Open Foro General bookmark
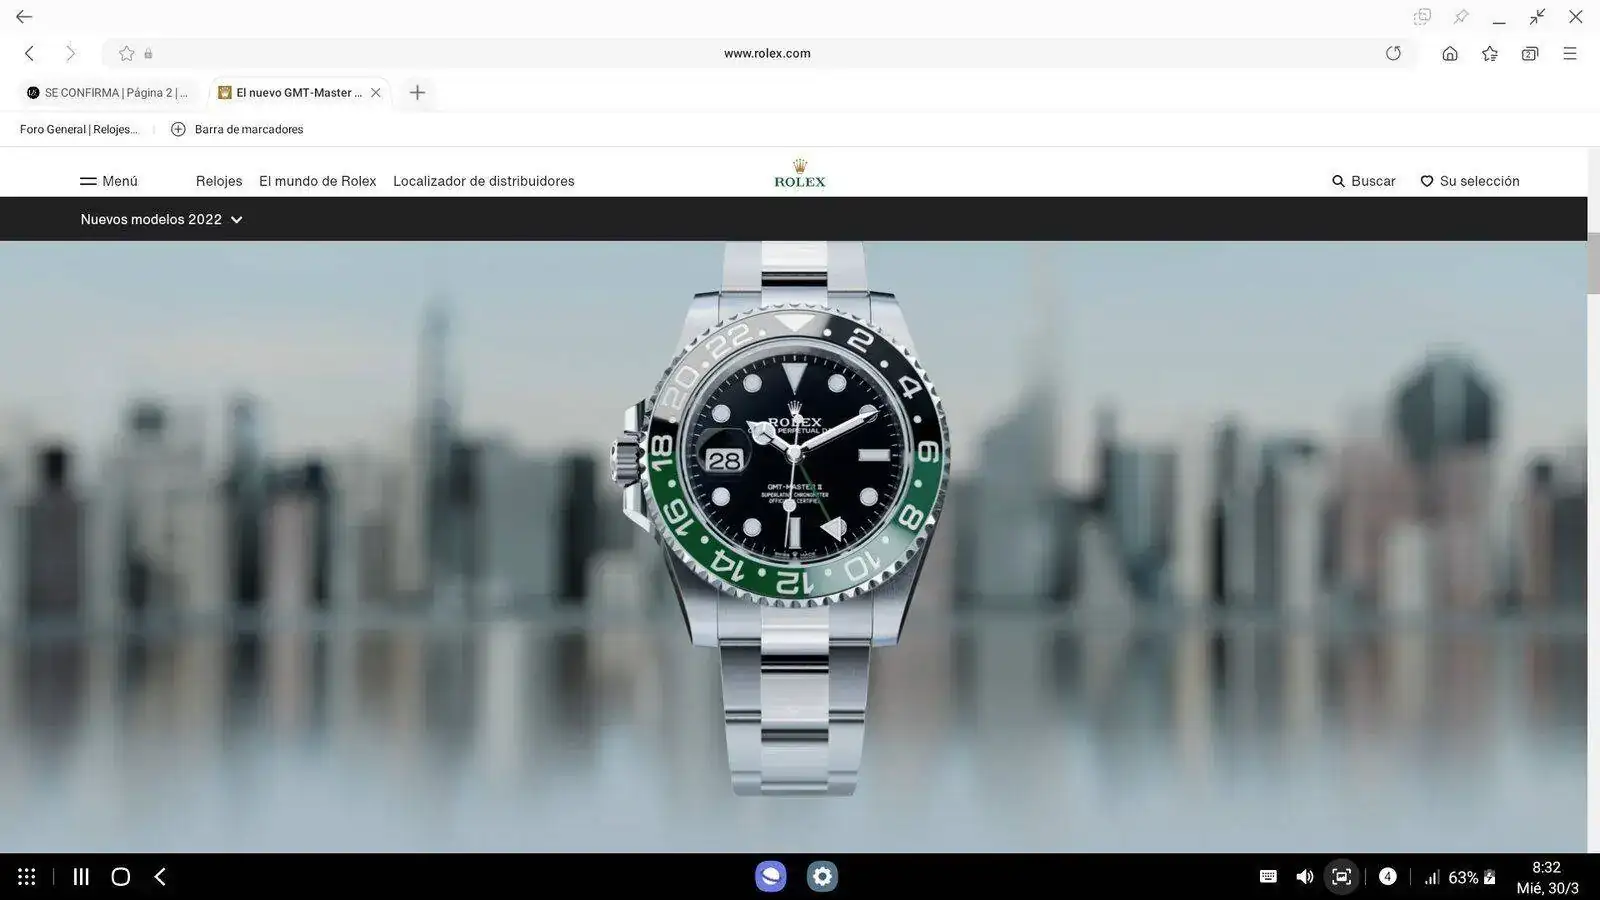 point(79,129)
